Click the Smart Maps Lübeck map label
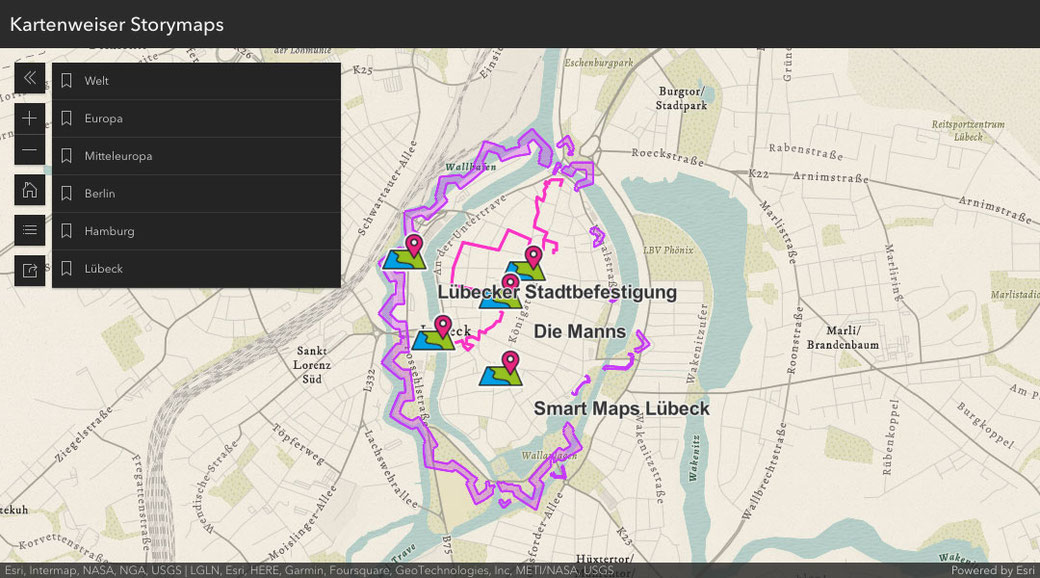Viewport: 1040px width, 578px height. point(621,409)
